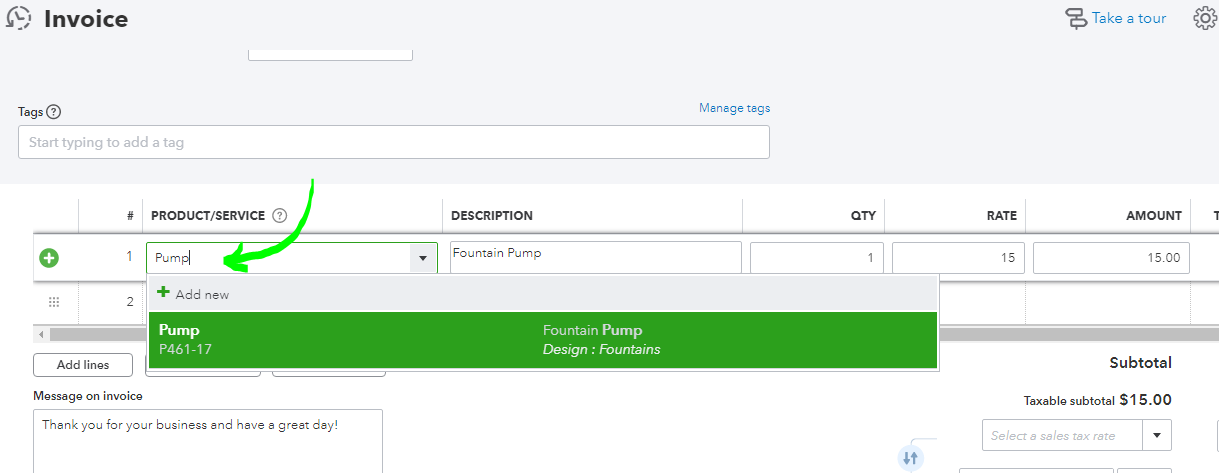1219x473 pixels.
Task: Choose the Pump P461-17 item suggestion
Action: coord(543,340)
